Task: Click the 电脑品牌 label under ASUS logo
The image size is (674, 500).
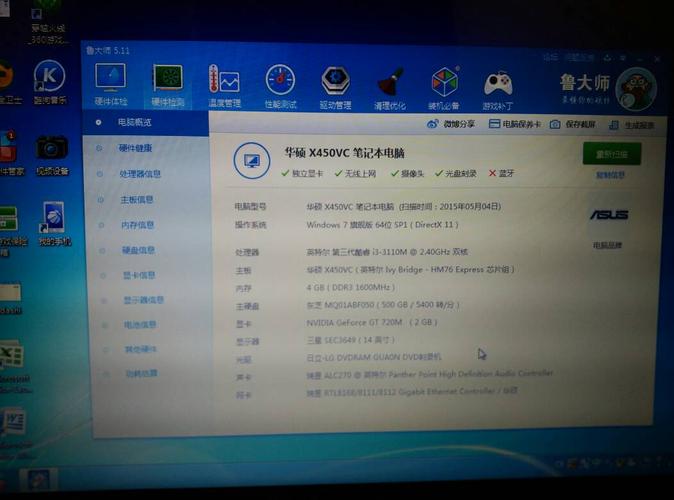Action: click(x=607, y=245)
